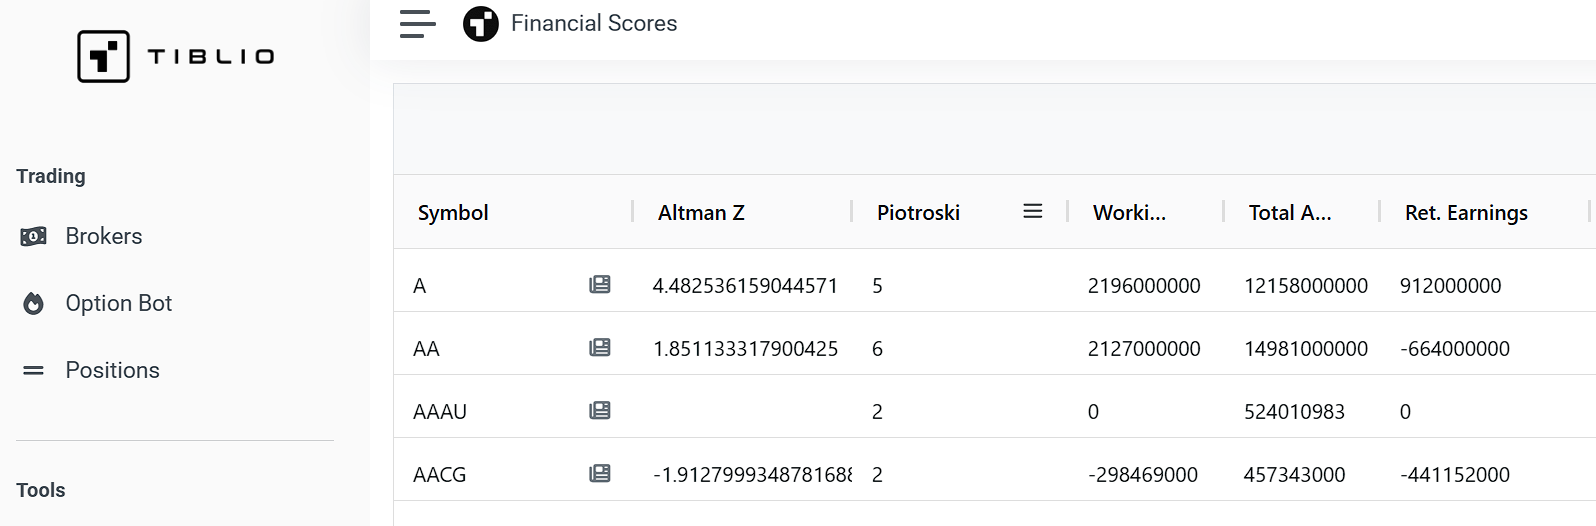Open news icon for symbol A
This screenshot has width=1596, height=526.
[x=600, y=285]
